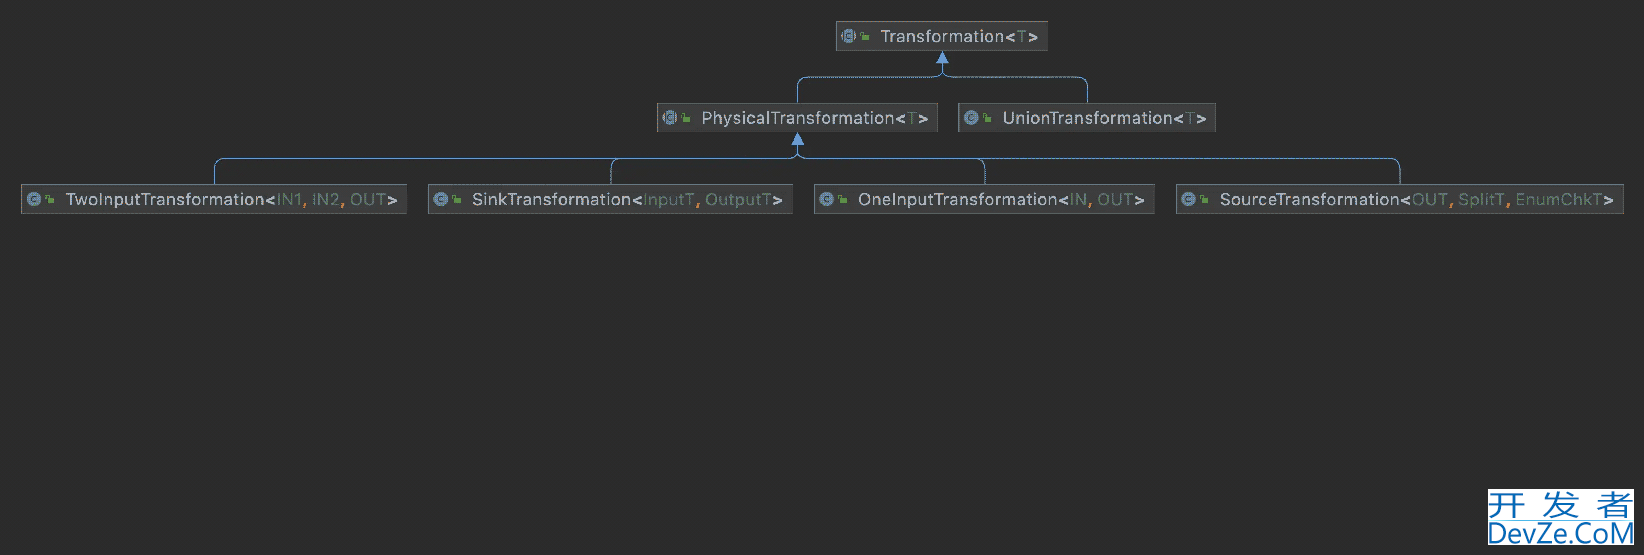Screen dimensions: 1644x555
Task: Click the class icon of OneInputTransformation
Action: [x=826, y=199]
